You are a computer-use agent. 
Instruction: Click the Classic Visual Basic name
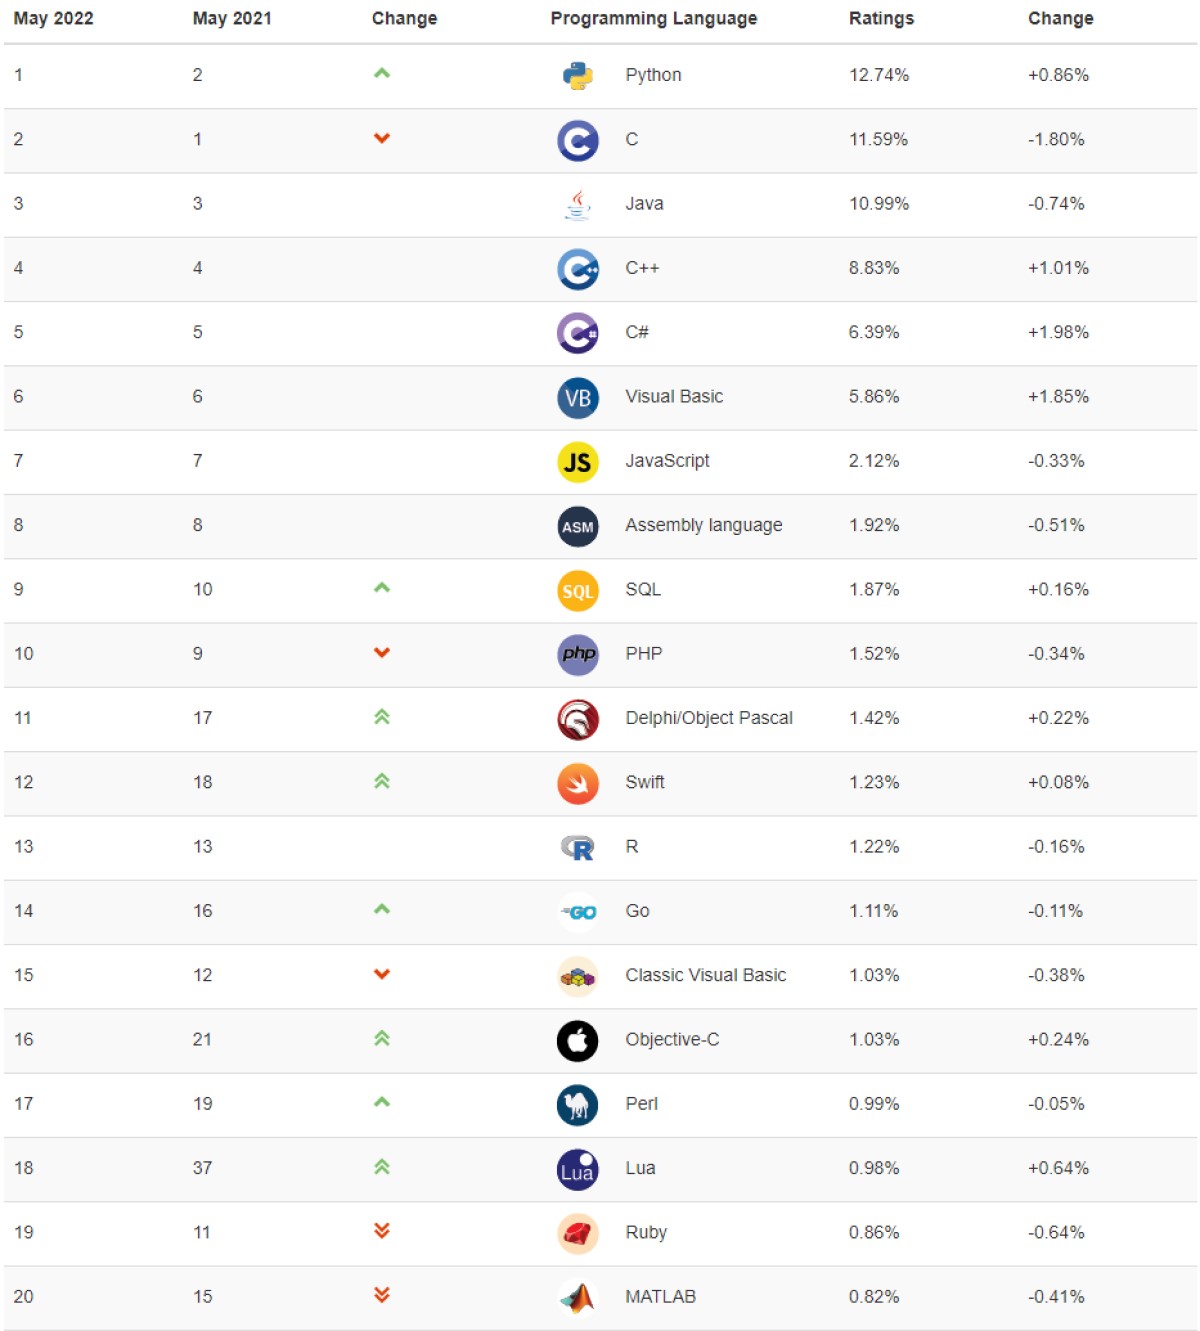pos(705,975)
